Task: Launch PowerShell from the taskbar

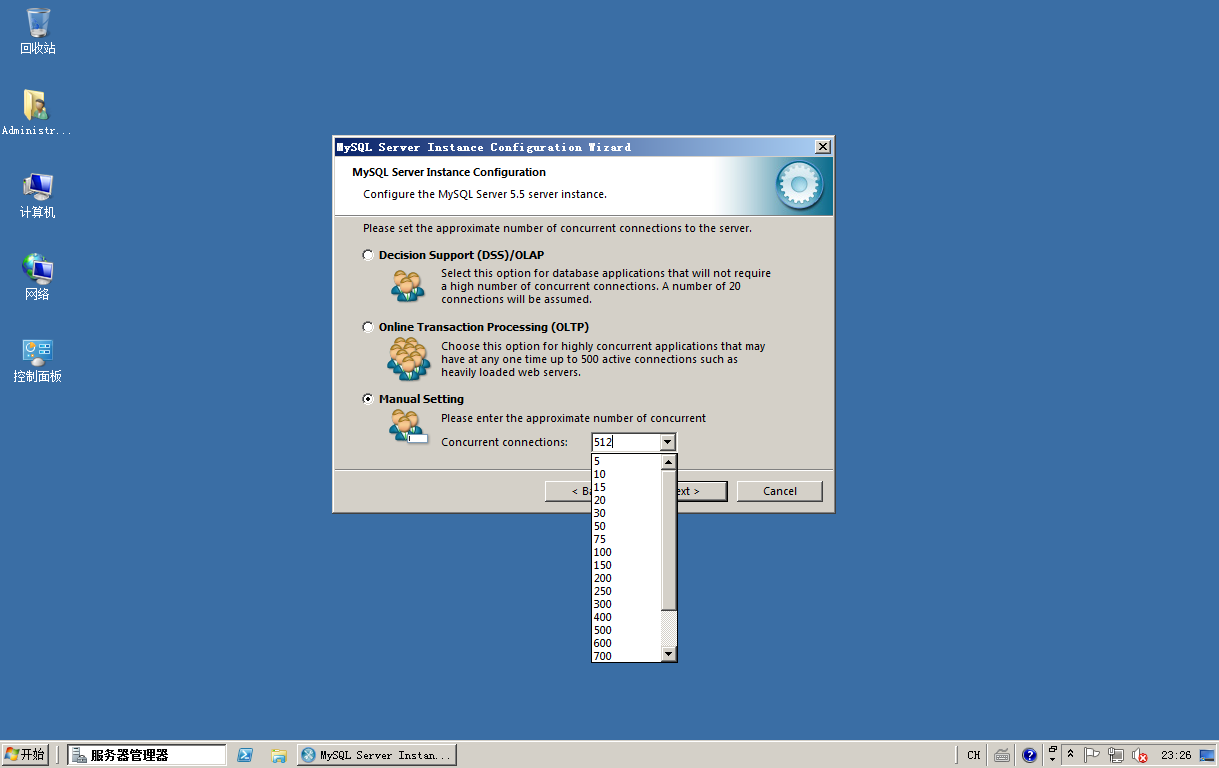Action: pyautogui.click(x=245, y=755)
